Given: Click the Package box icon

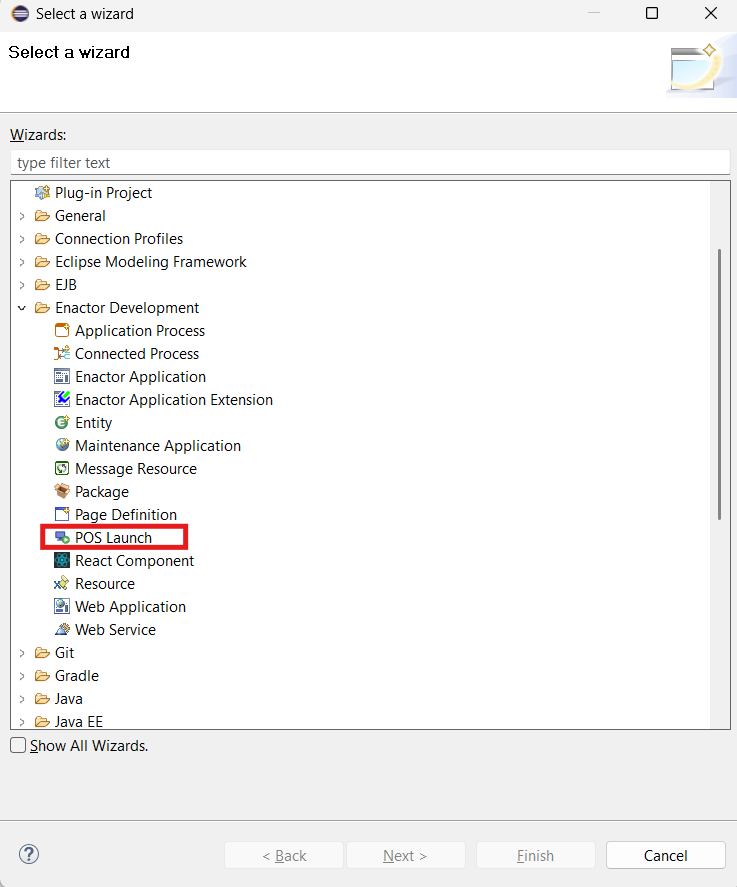Looking at the screenshot, I should point(62,492).
